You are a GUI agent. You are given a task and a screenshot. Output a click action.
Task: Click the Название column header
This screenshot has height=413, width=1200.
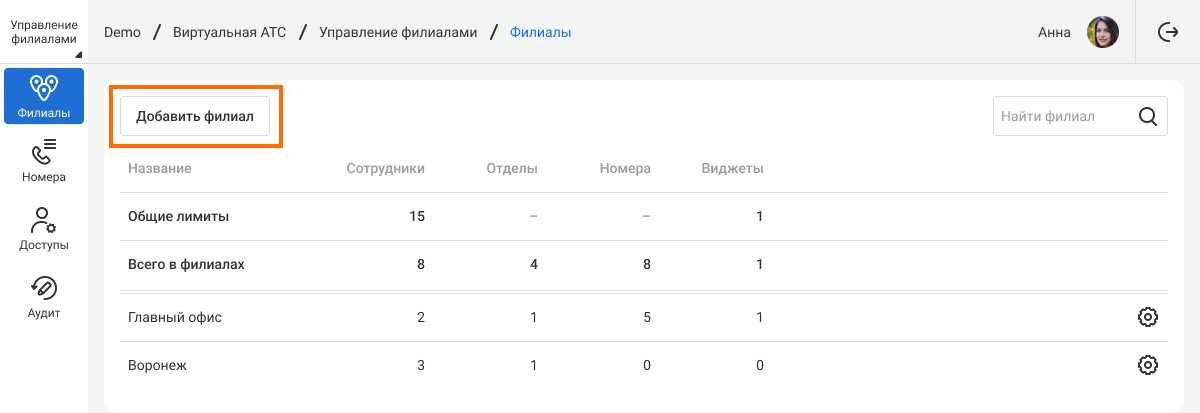(x=159, y=168)
